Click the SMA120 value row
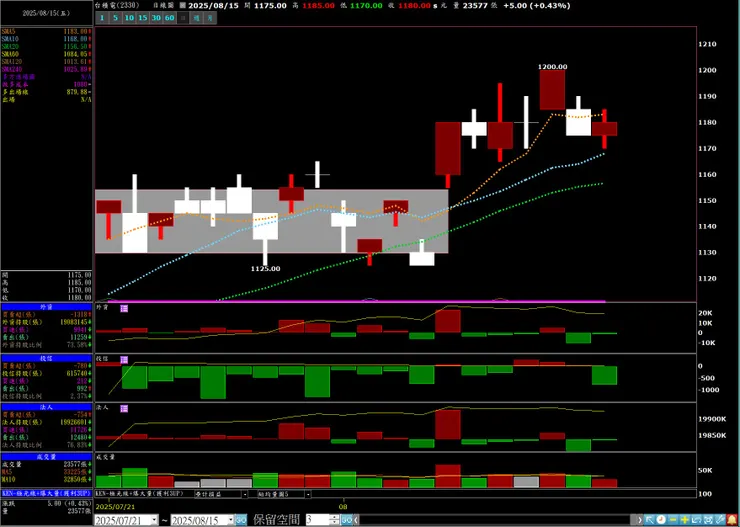The image size is (740, 527). point(46,62)
